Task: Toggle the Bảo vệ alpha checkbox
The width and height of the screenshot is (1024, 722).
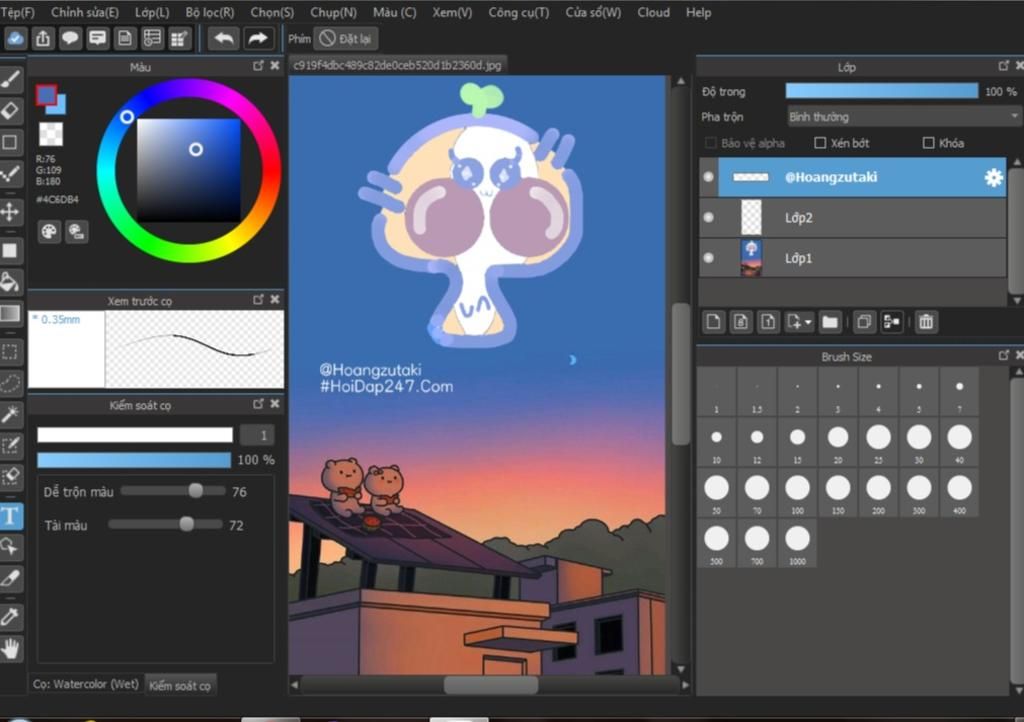Action: pos(711,143)
